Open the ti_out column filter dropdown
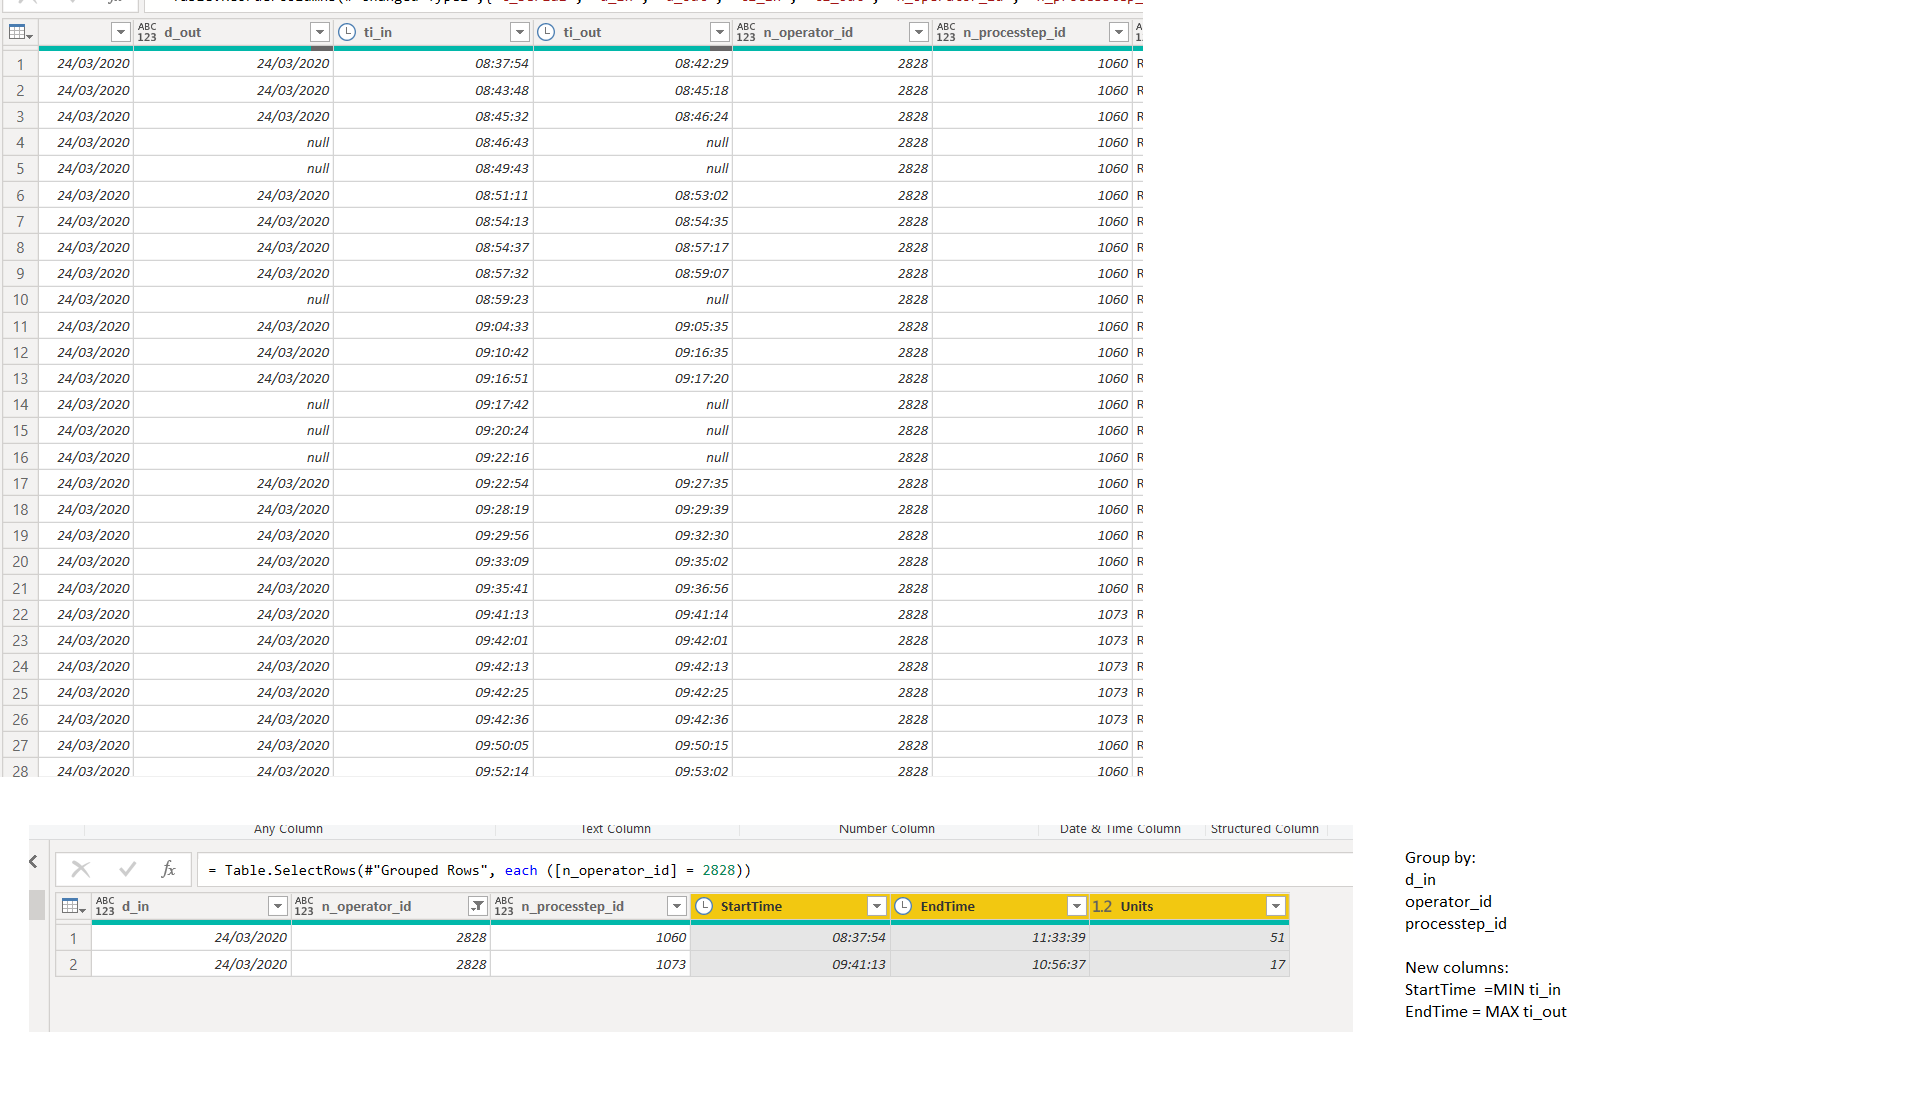Viewport: 1926px width, 1119px height. [720, 33]
